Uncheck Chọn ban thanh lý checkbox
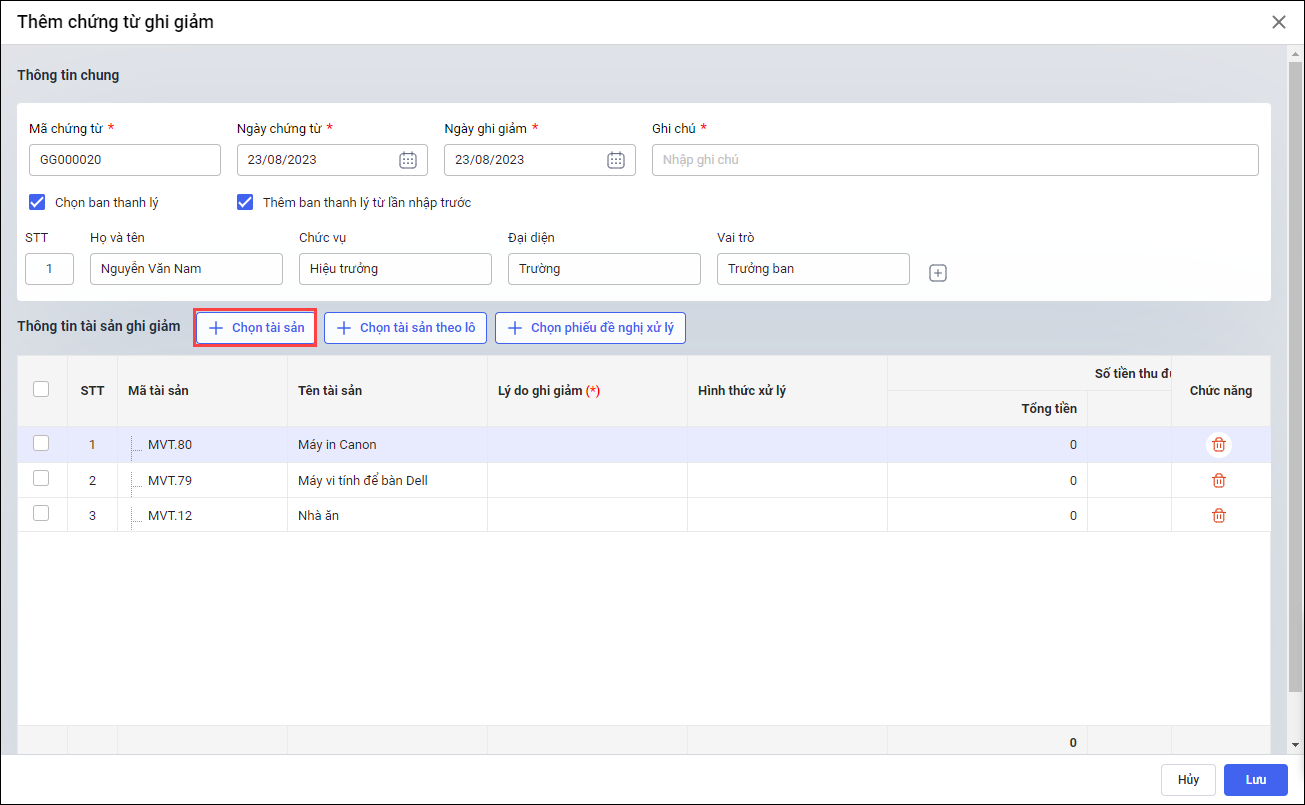The width and height of the screenshot is (1305, 805). coord(37,202)
